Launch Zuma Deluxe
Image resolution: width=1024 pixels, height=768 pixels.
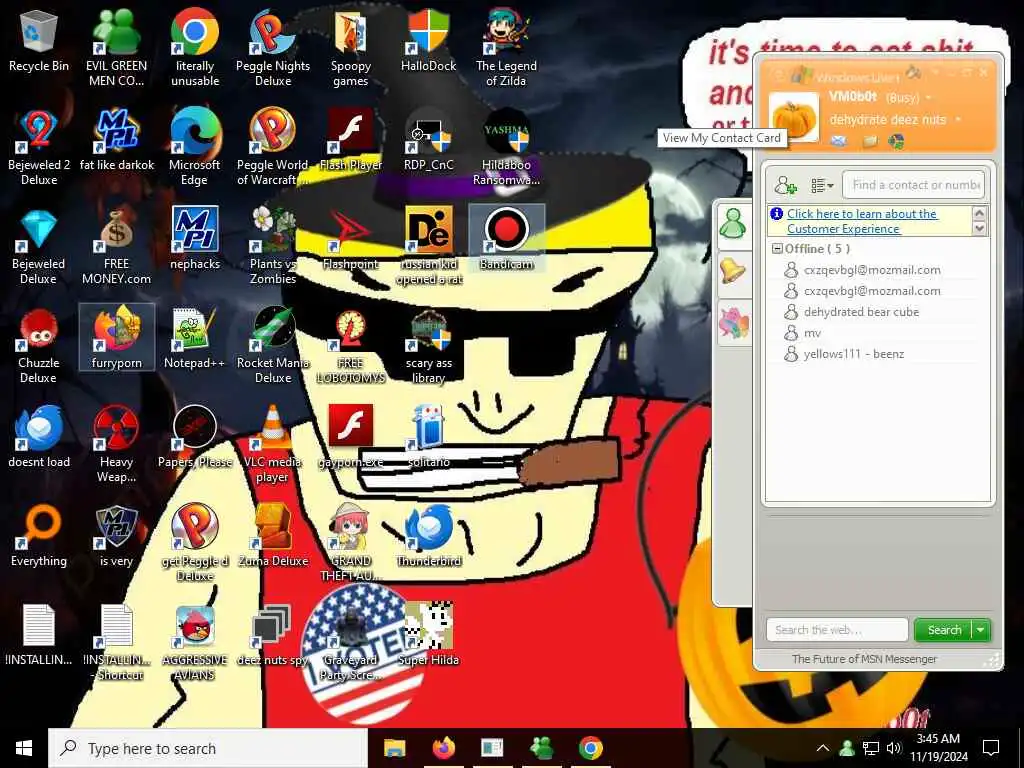[273, 536]
